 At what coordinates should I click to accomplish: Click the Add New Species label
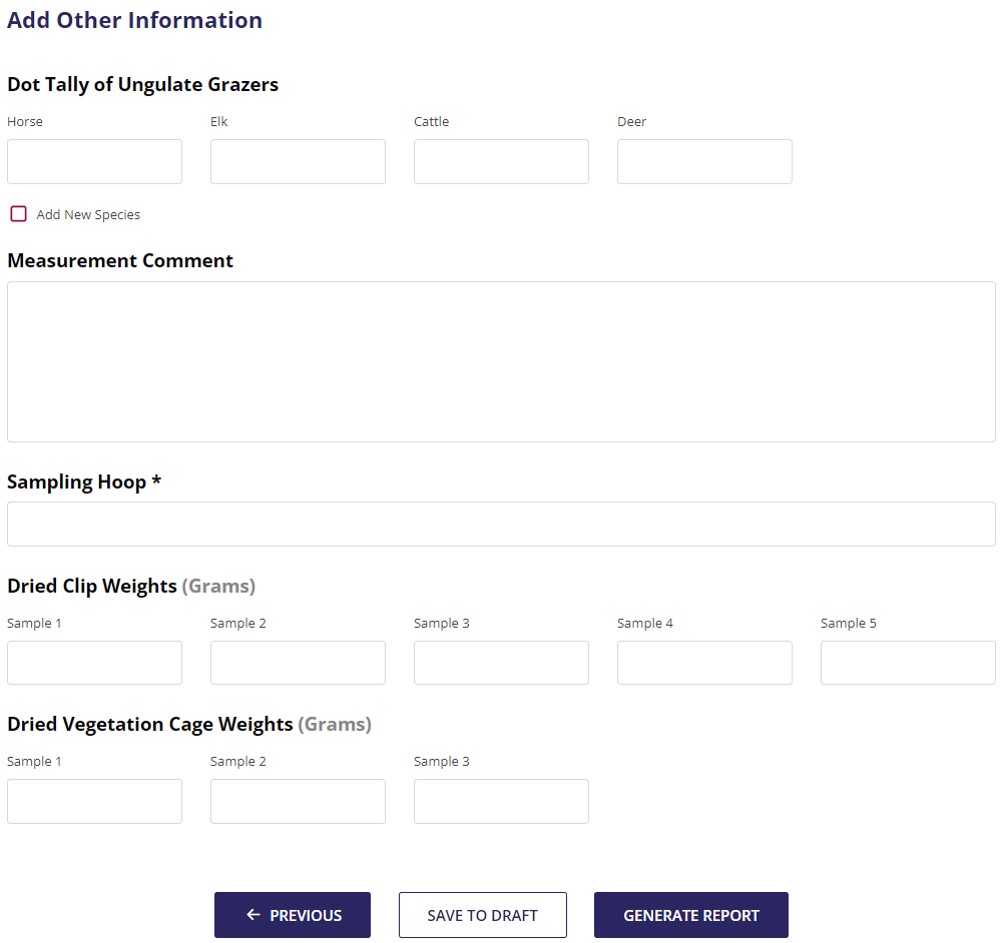point(88,215)
